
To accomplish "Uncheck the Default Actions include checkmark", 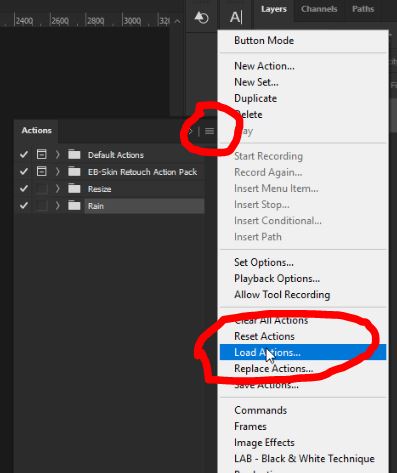I will tap(24, 154).
